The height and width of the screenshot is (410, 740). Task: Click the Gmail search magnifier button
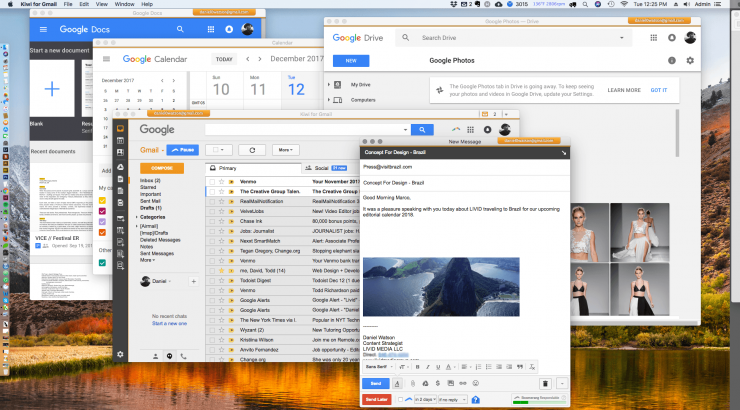coord(422,130)
